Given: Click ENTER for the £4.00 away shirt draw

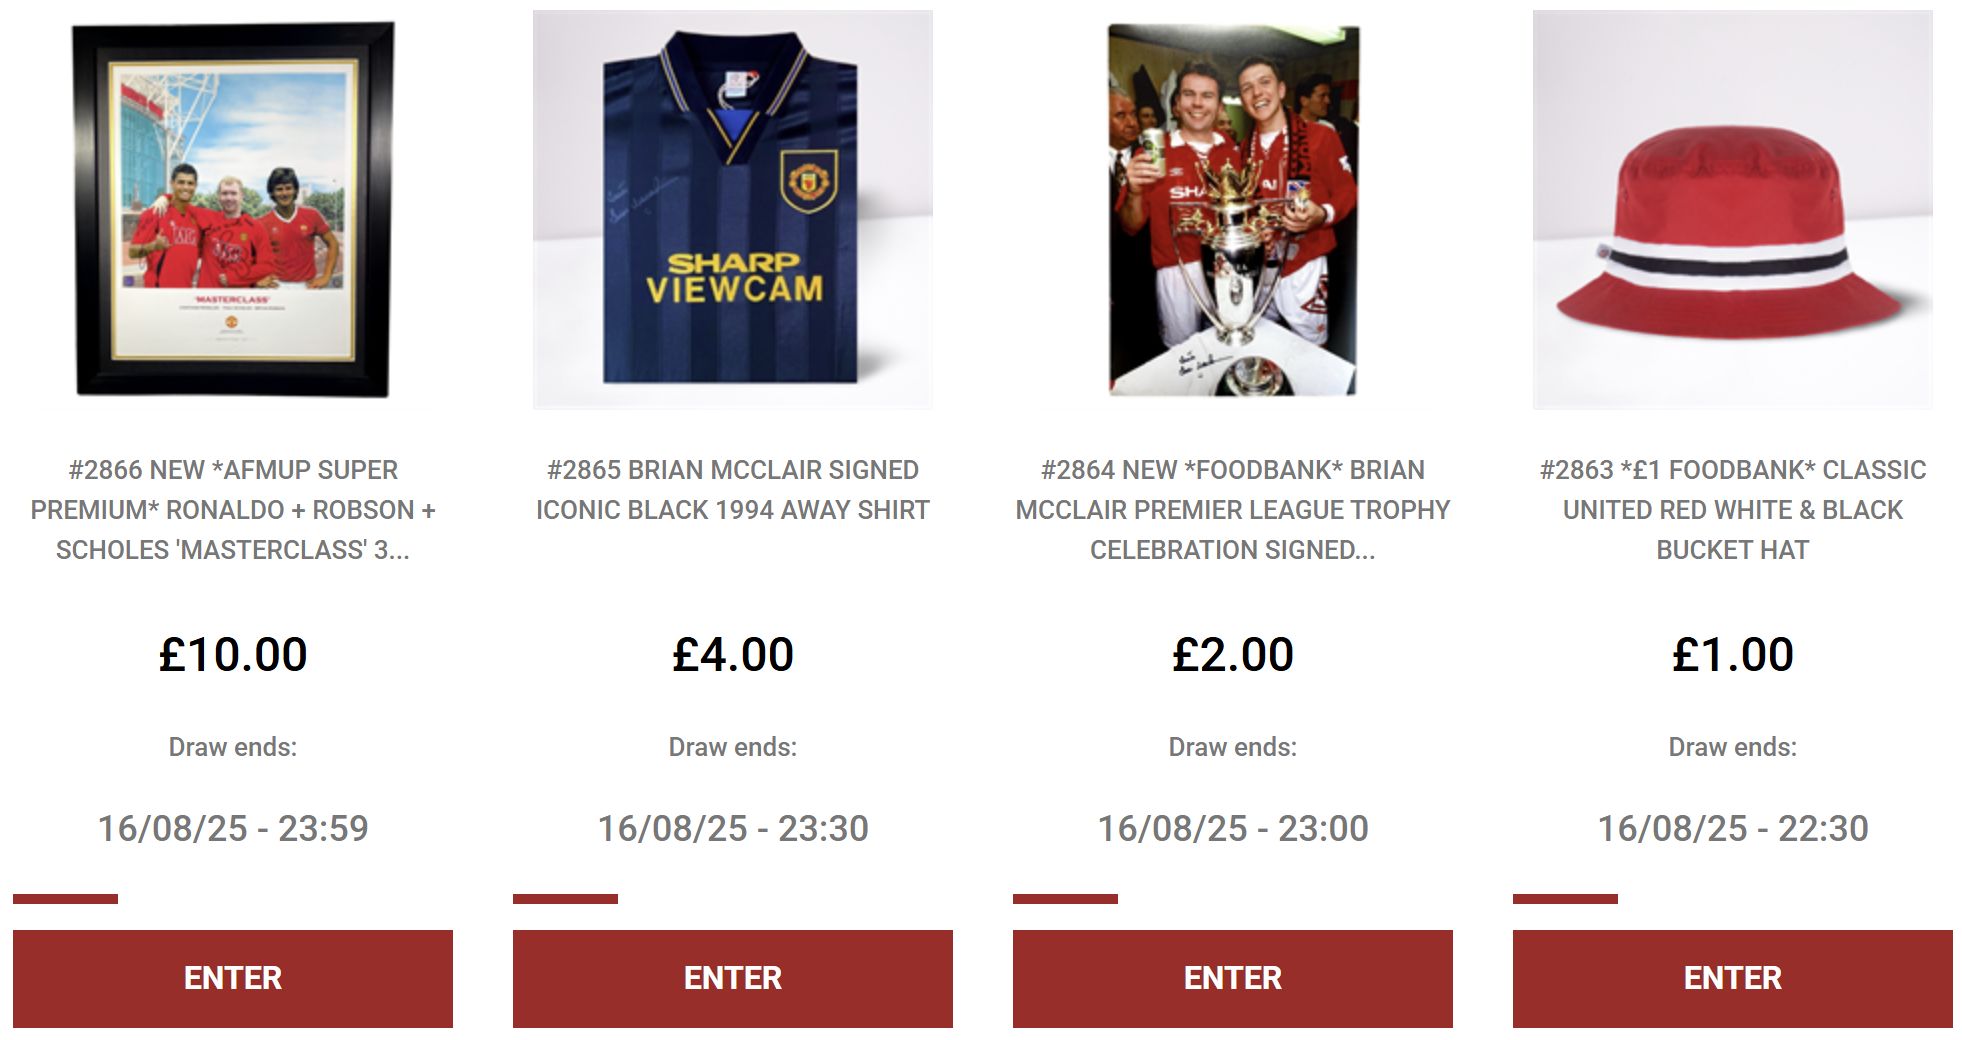Looking at the screenshot, I should [x=733, y=978].
